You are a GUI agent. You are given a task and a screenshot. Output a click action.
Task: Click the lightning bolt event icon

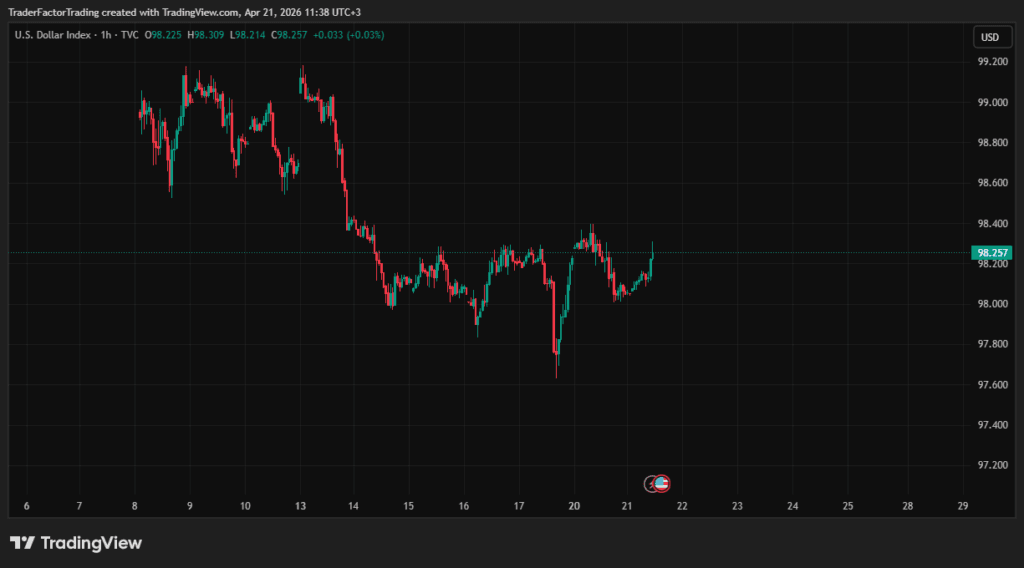(x=650, y=484)
